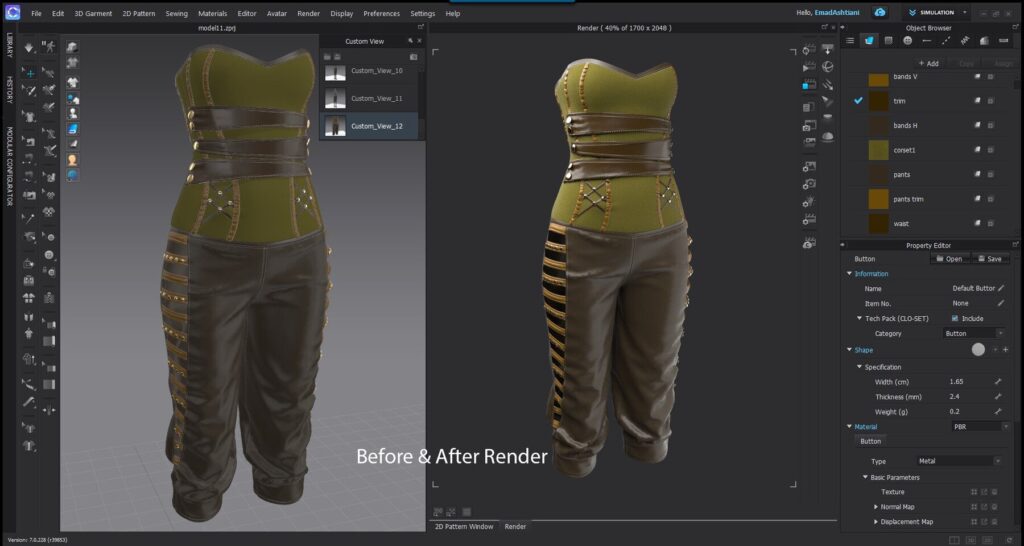Screen dimensions: 1024x546
Task: Click the add-view camera icon in the Custom View panel
Action: [x=413, y=57]
